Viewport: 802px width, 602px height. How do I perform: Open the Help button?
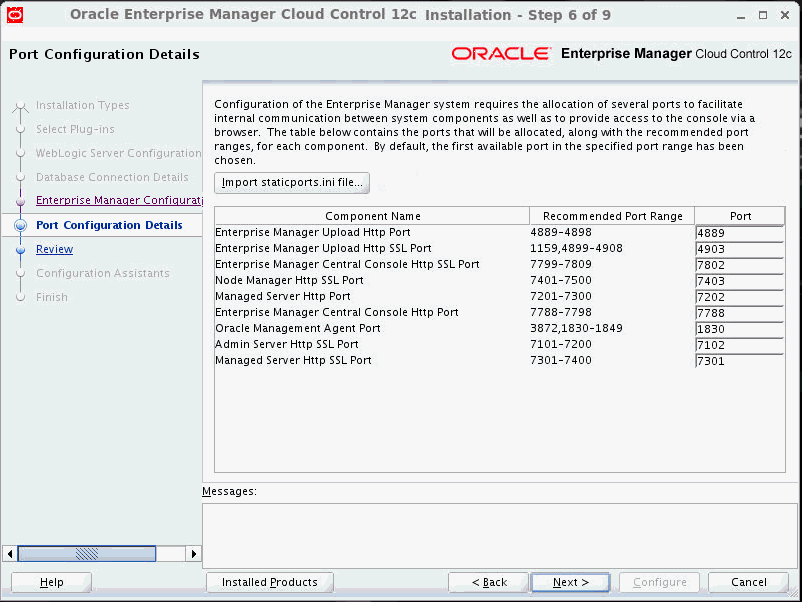(x=51, y=582)
